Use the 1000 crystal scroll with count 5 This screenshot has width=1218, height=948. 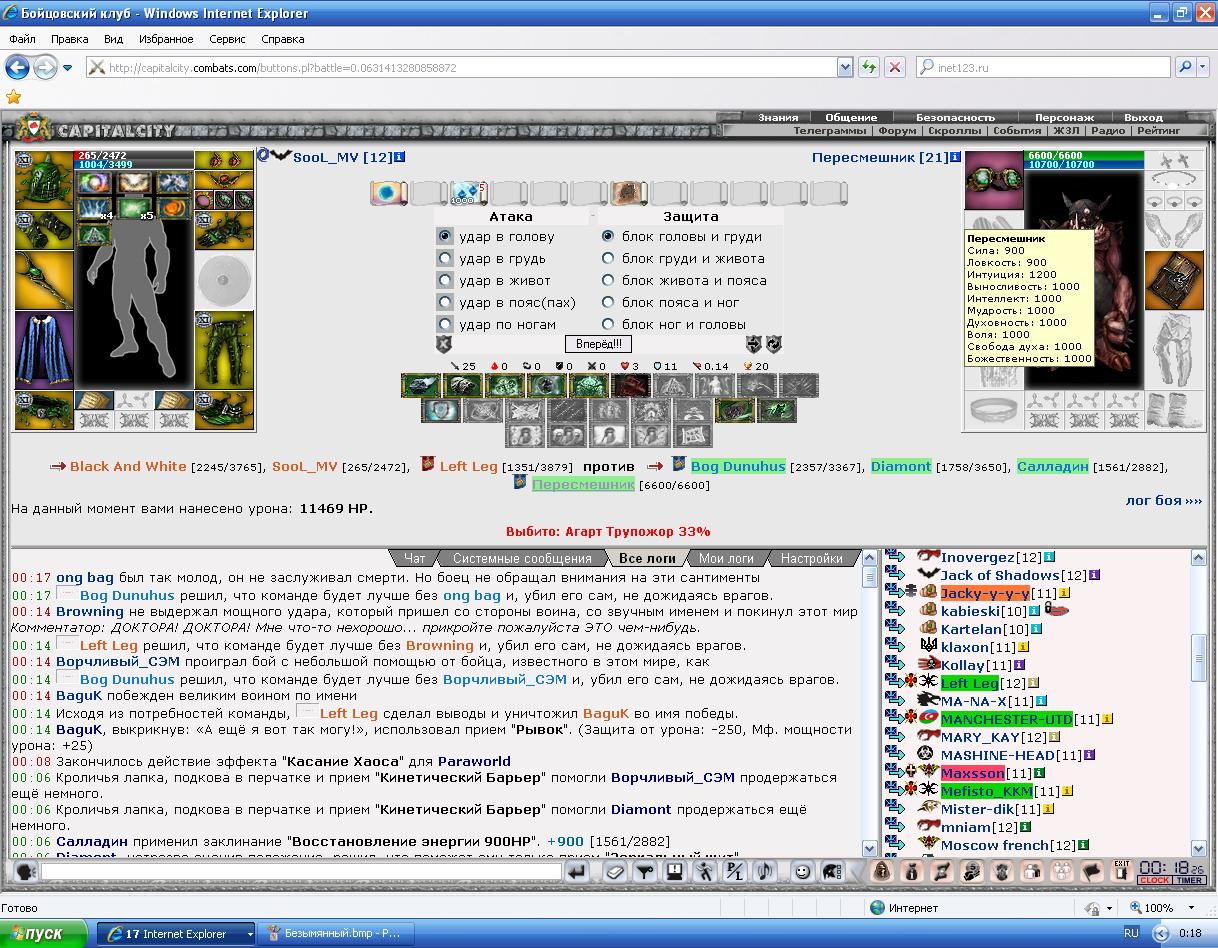click(x=468, y=193)
